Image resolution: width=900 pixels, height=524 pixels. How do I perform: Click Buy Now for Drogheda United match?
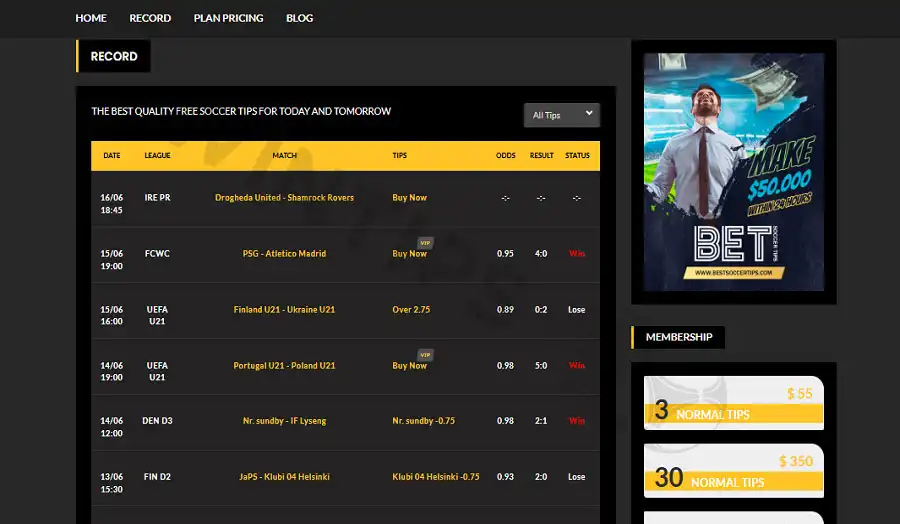[x=409, y=197]
